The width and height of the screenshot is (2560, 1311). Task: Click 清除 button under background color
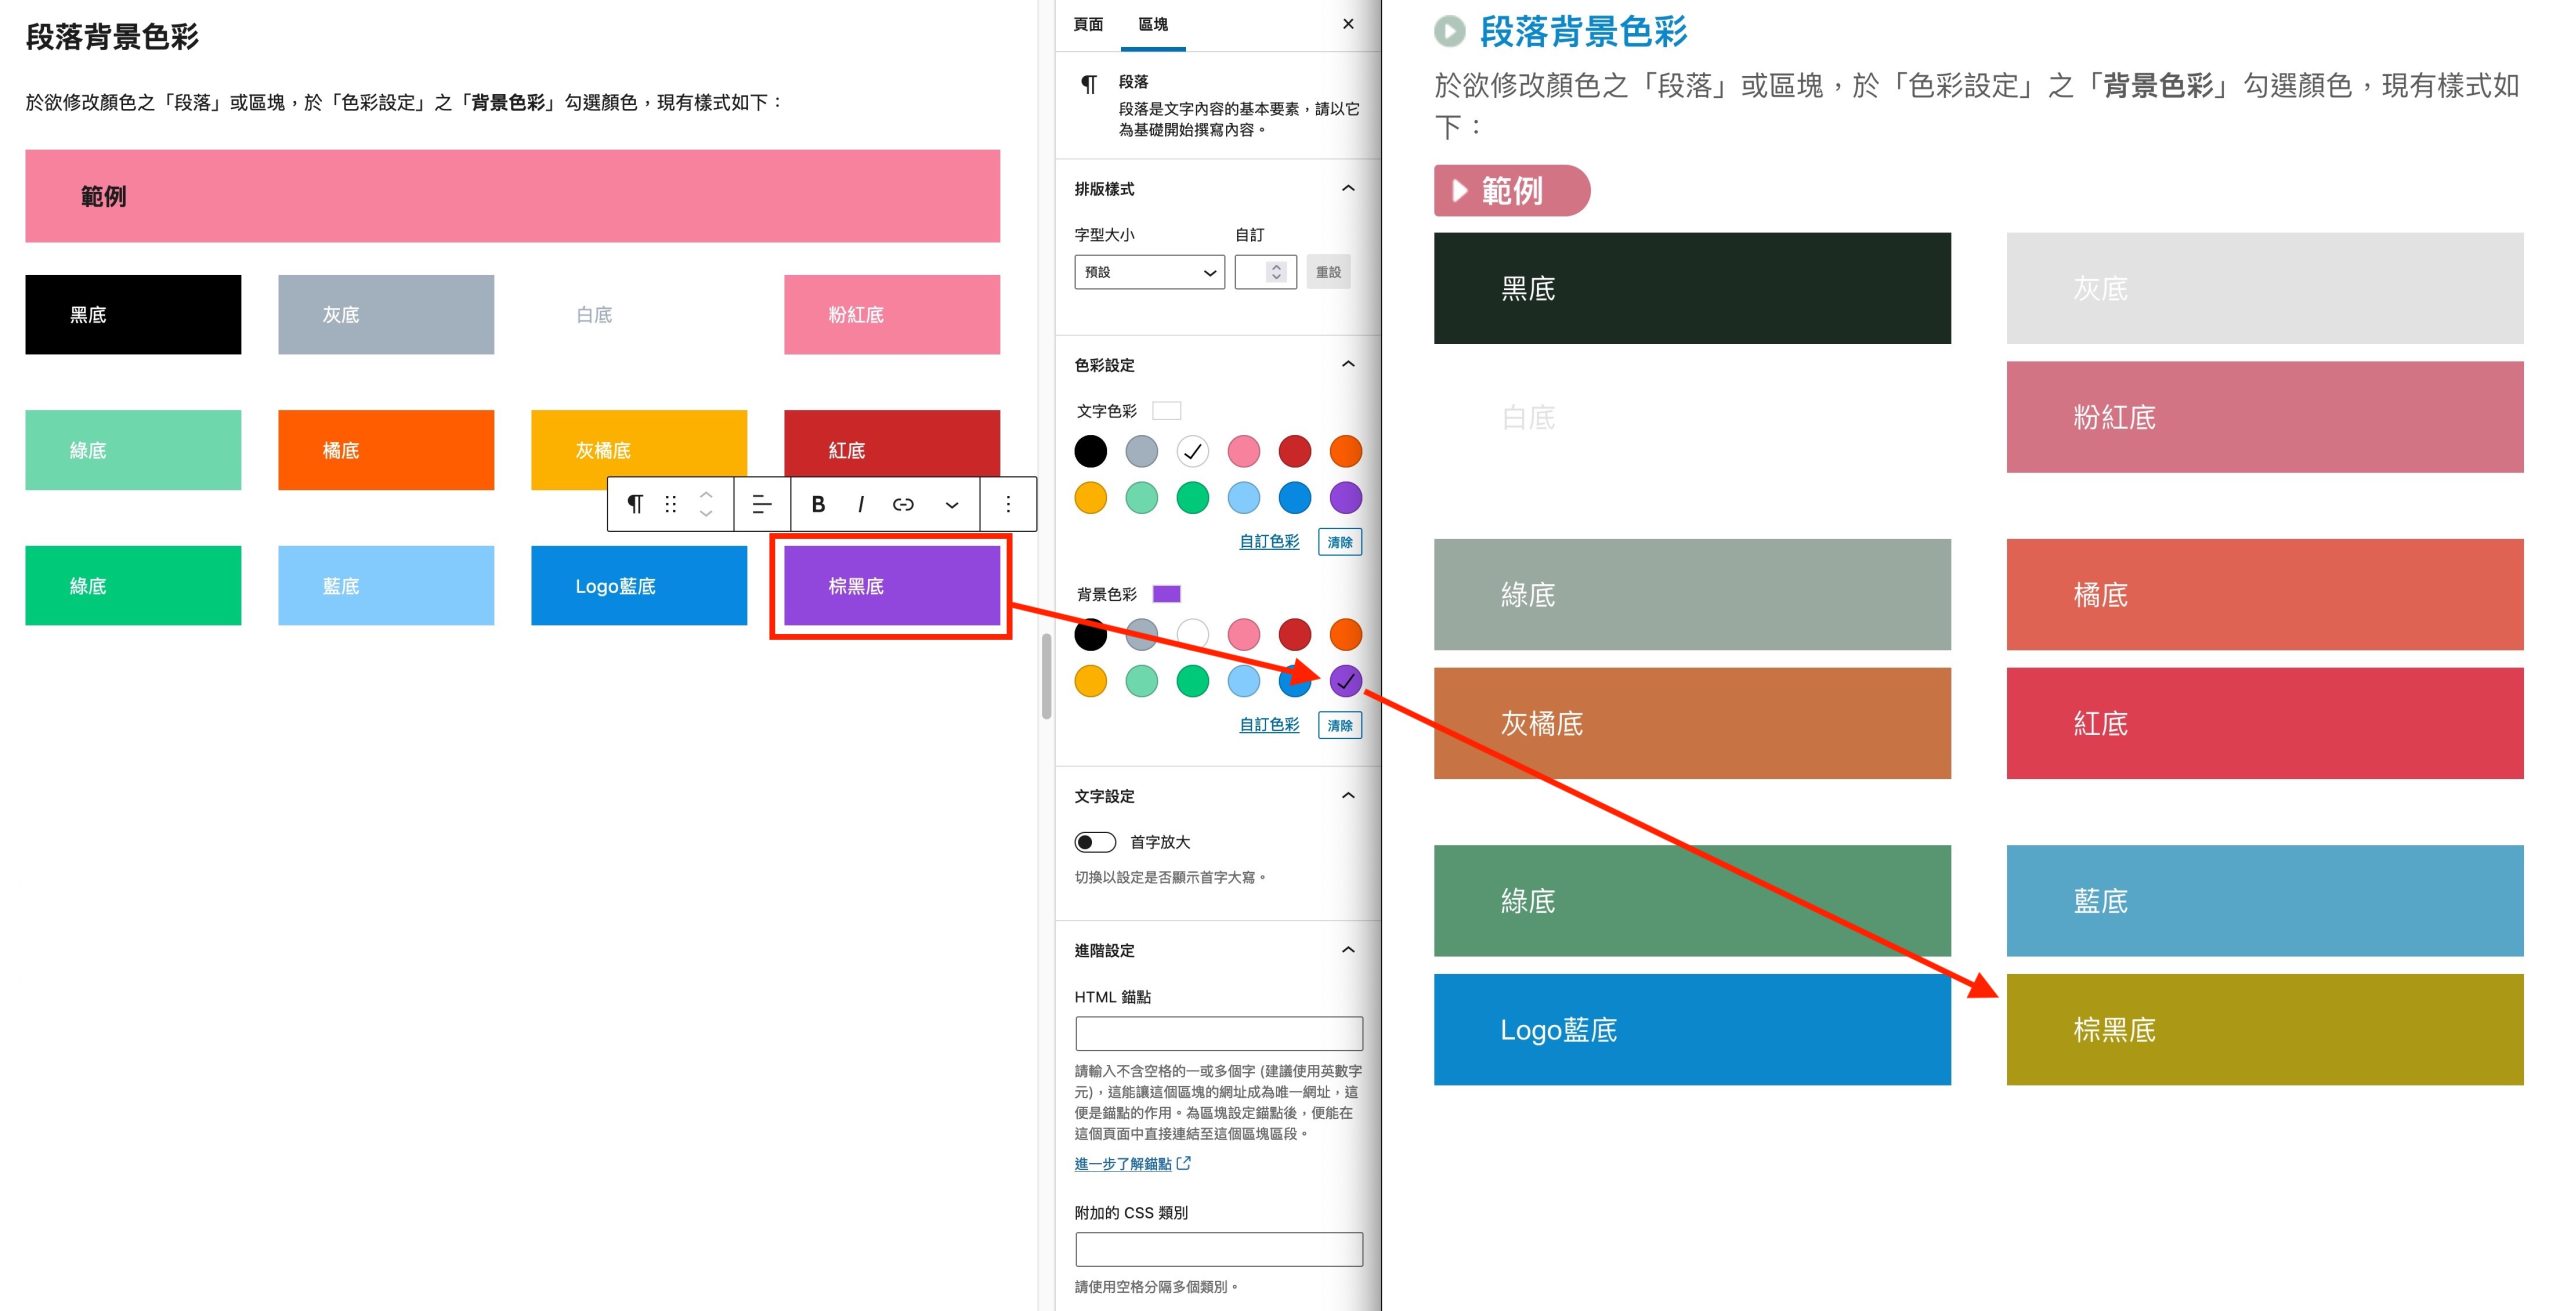click(x=1340, y=725)
